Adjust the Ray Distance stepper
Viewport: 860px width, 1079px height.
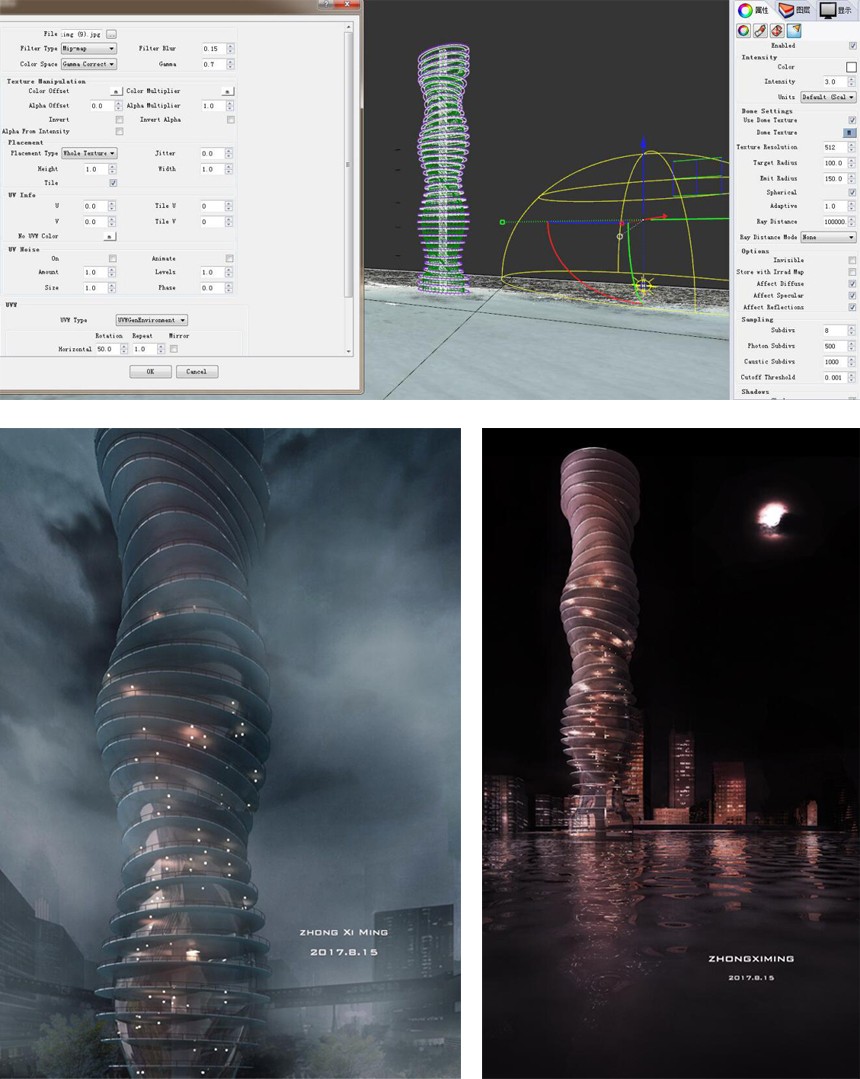coord(852,222)
